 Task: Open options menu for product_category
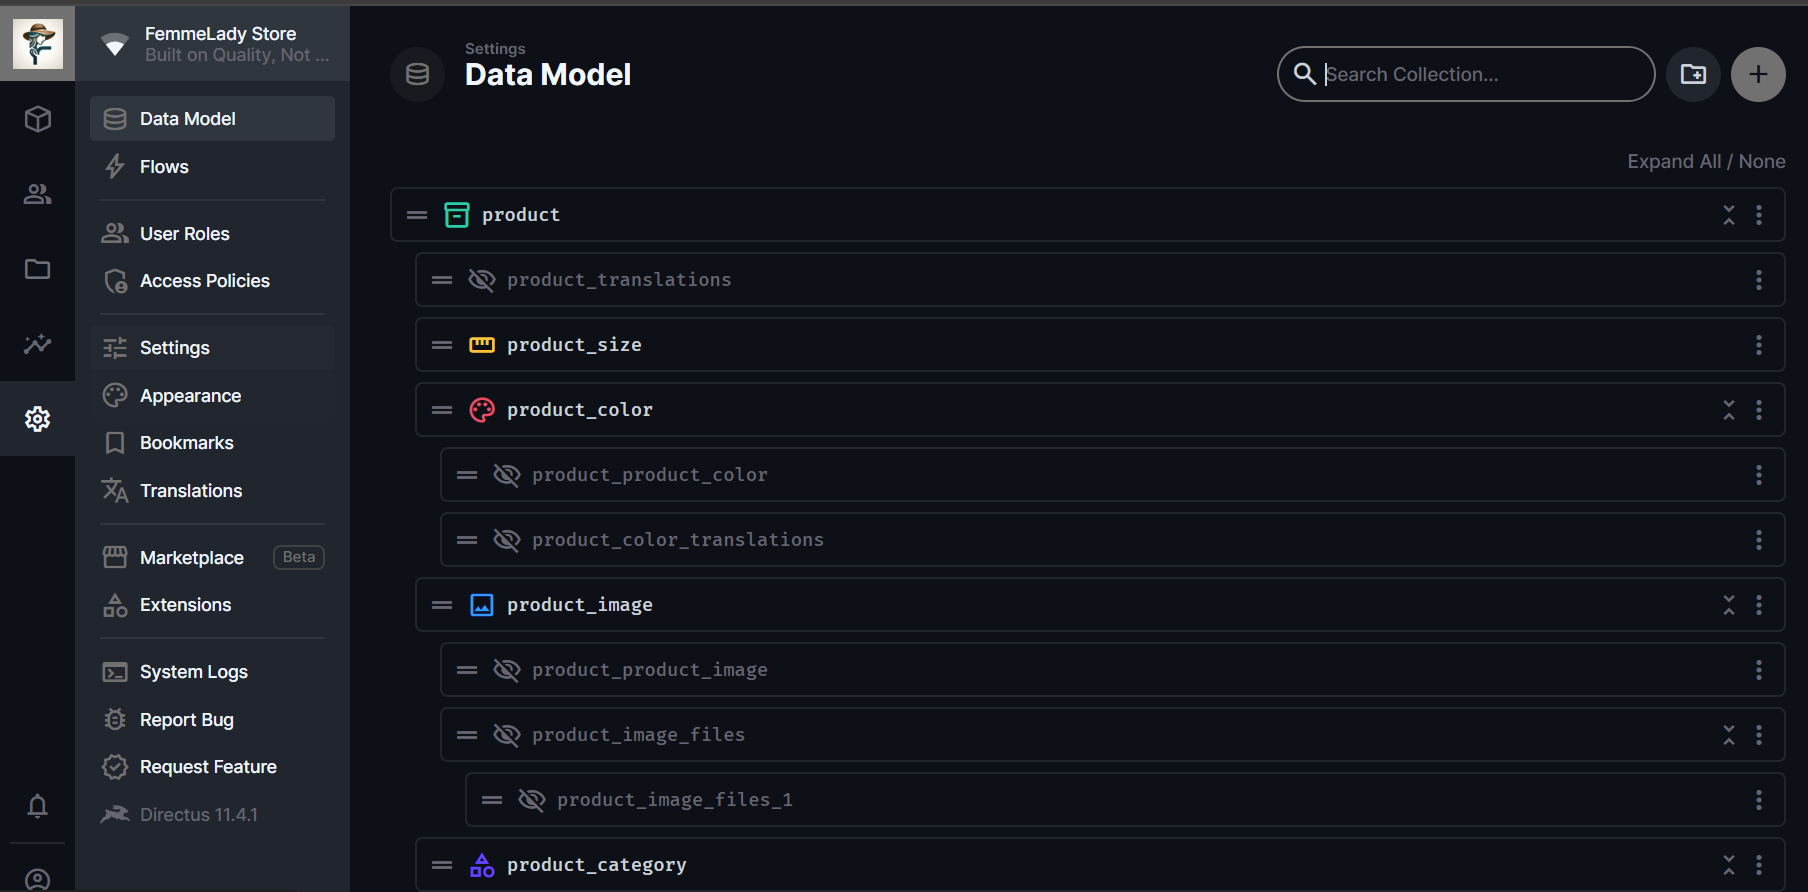point(1759,865)
